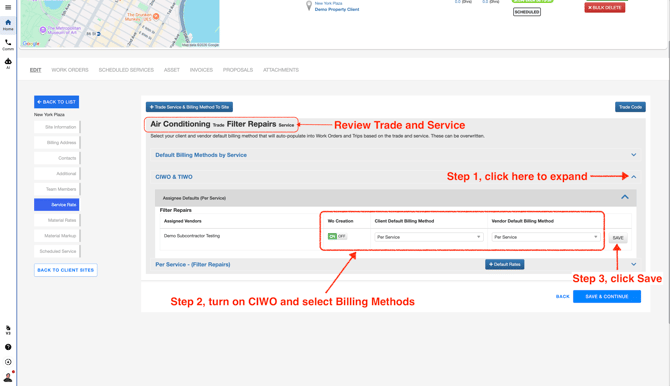Image resolution: width=670 pixels, height=386 pixels.
Task: Open the AI robot icon
Action: [8, 63]
